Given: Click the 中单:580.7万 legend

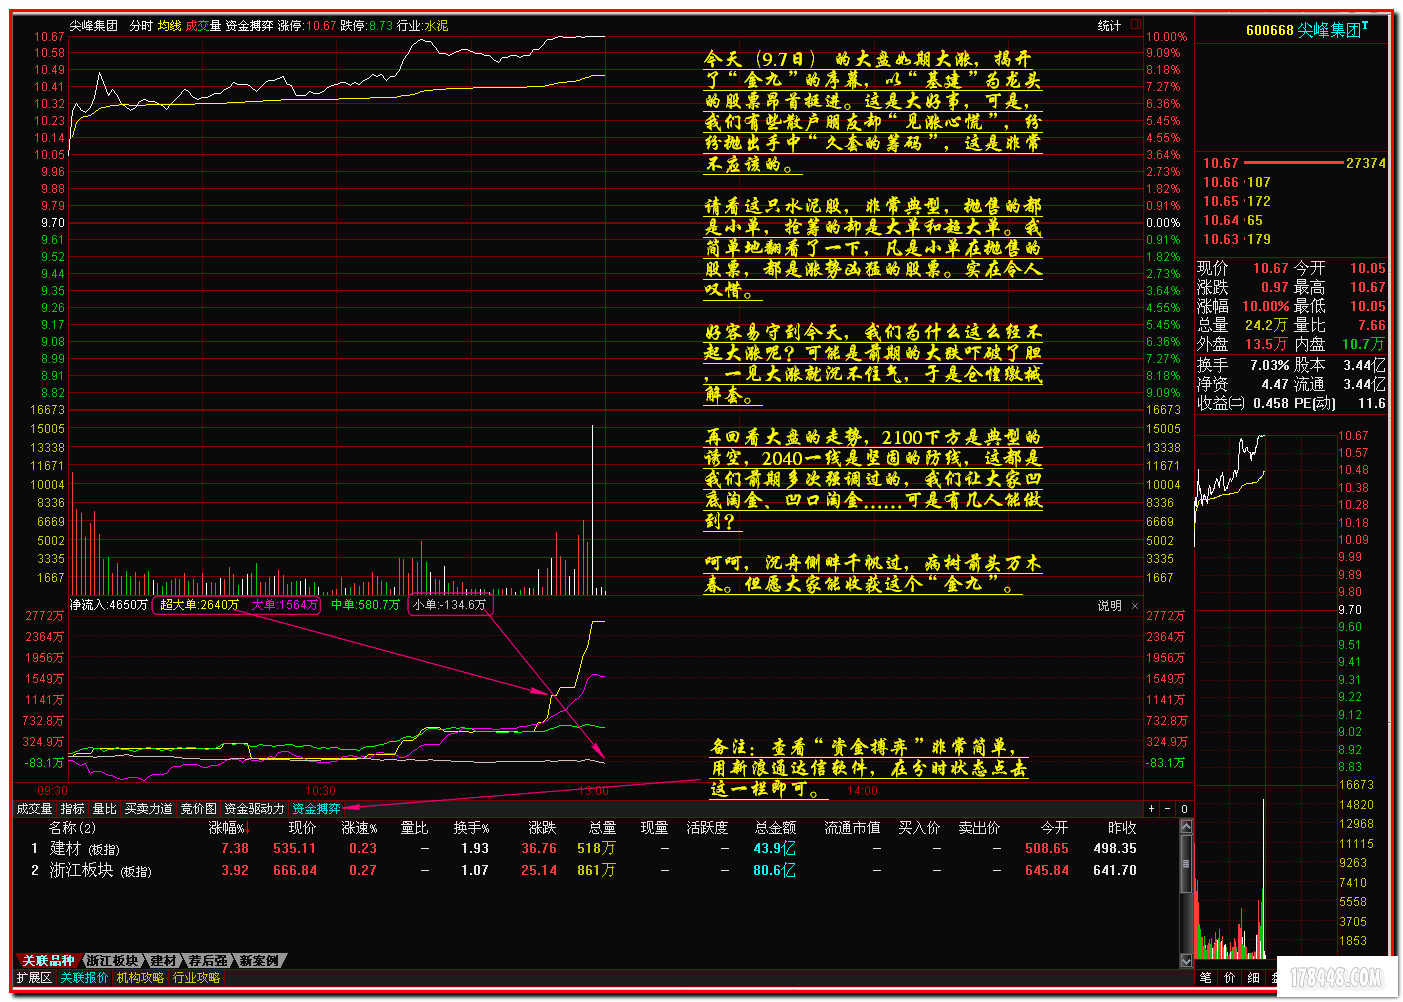Looking at the screenshot, I should click(x=365, y=605).
